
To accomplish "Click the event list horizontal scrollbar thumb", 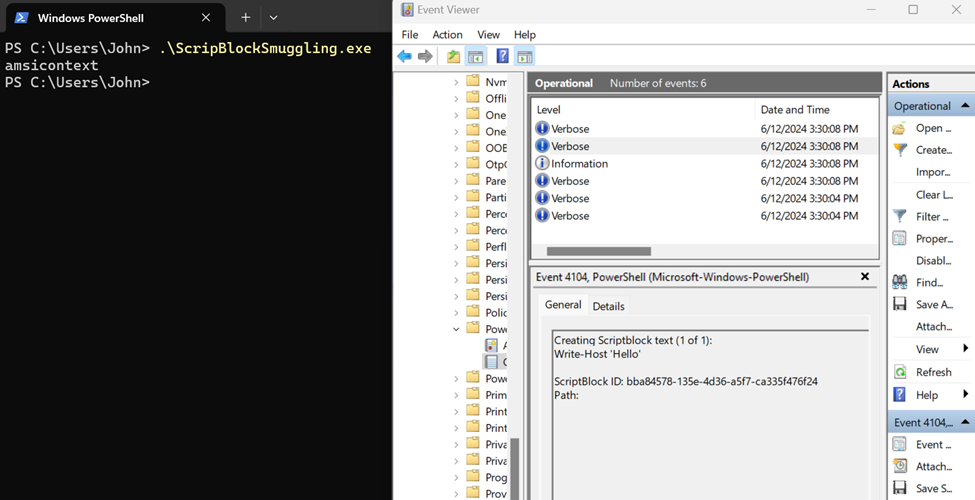I will coord(598,251).
